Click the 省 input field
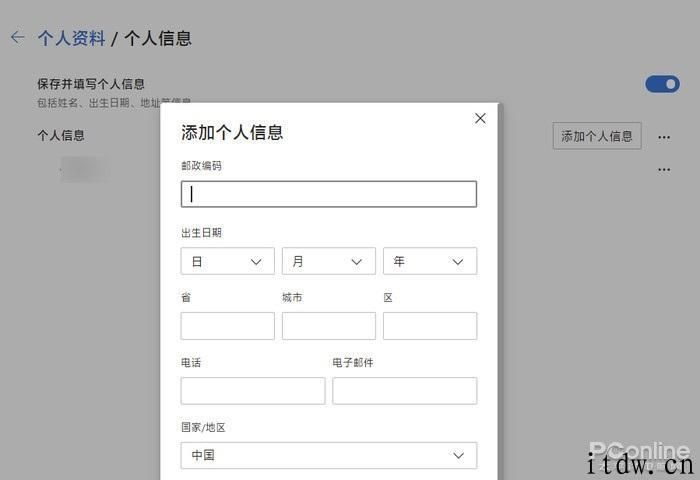The height and width of the screenshot is (480, 700). tap(228, 326)
